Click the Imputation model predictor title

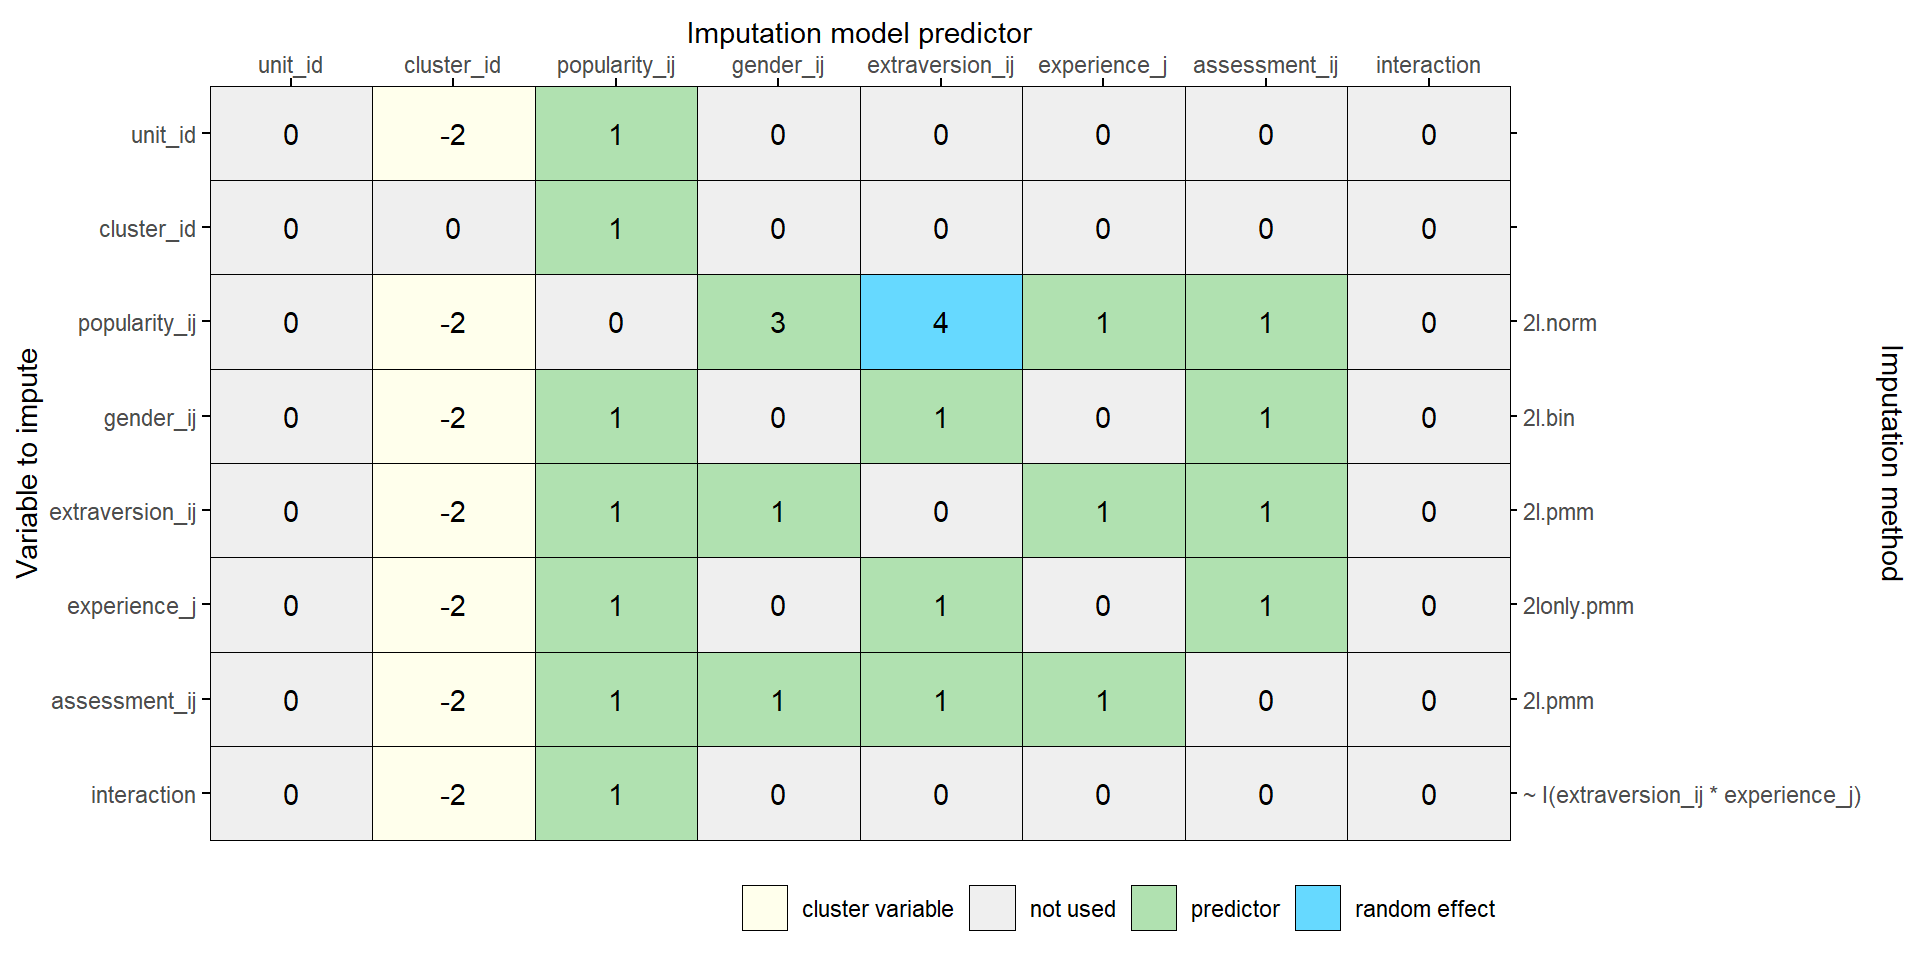tap(859, 33)
